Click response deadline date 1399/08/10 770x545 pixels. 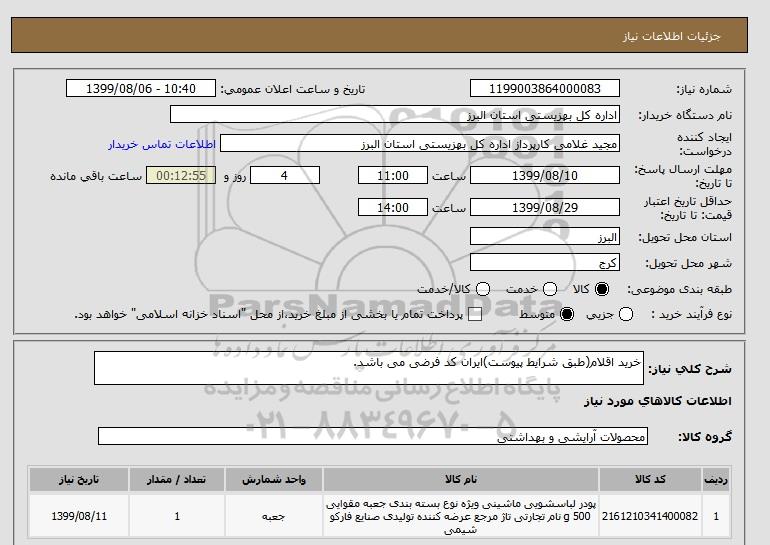(x=545, y=175)
